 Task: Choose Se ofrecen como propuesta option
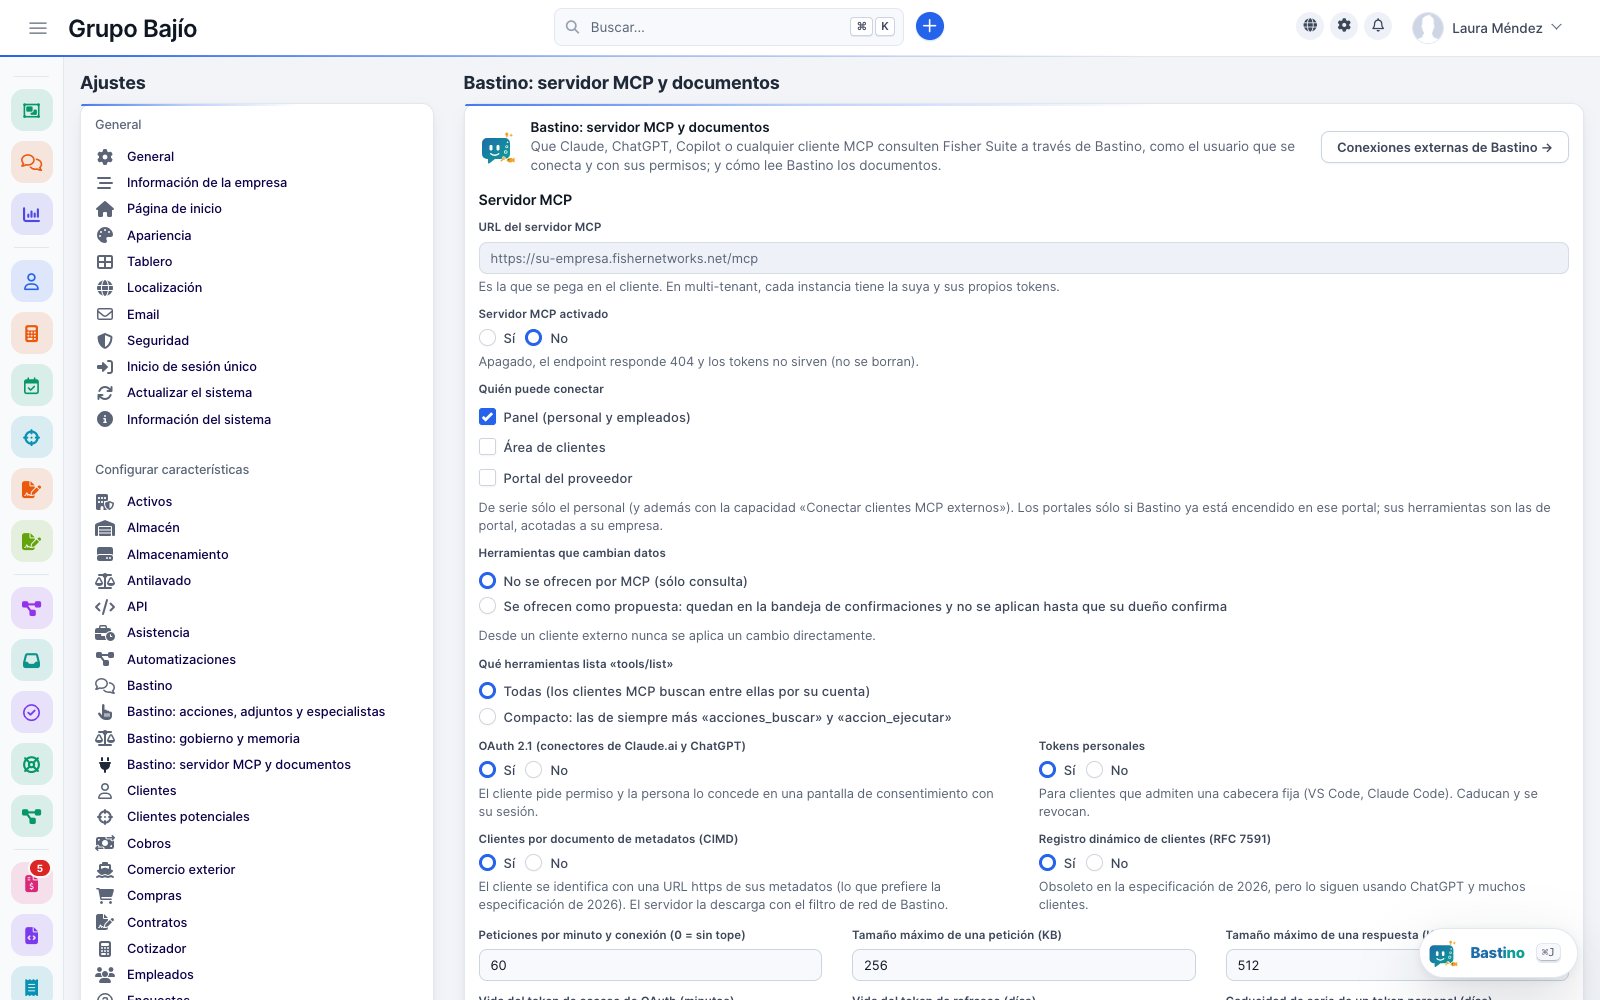(487, 606)
